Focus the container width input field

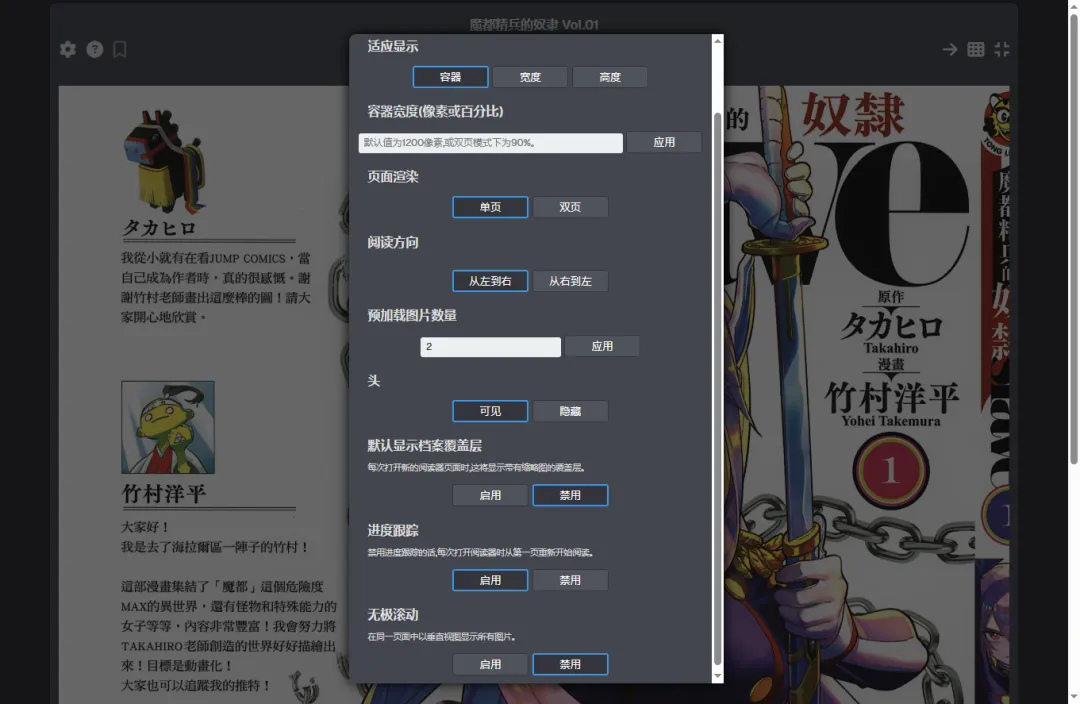point(490,143)
